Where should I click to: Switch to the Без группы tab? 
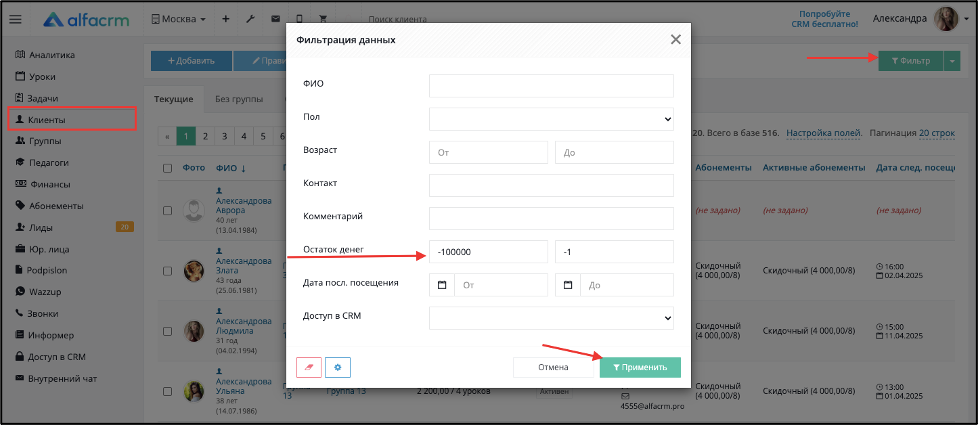(239, 99)
